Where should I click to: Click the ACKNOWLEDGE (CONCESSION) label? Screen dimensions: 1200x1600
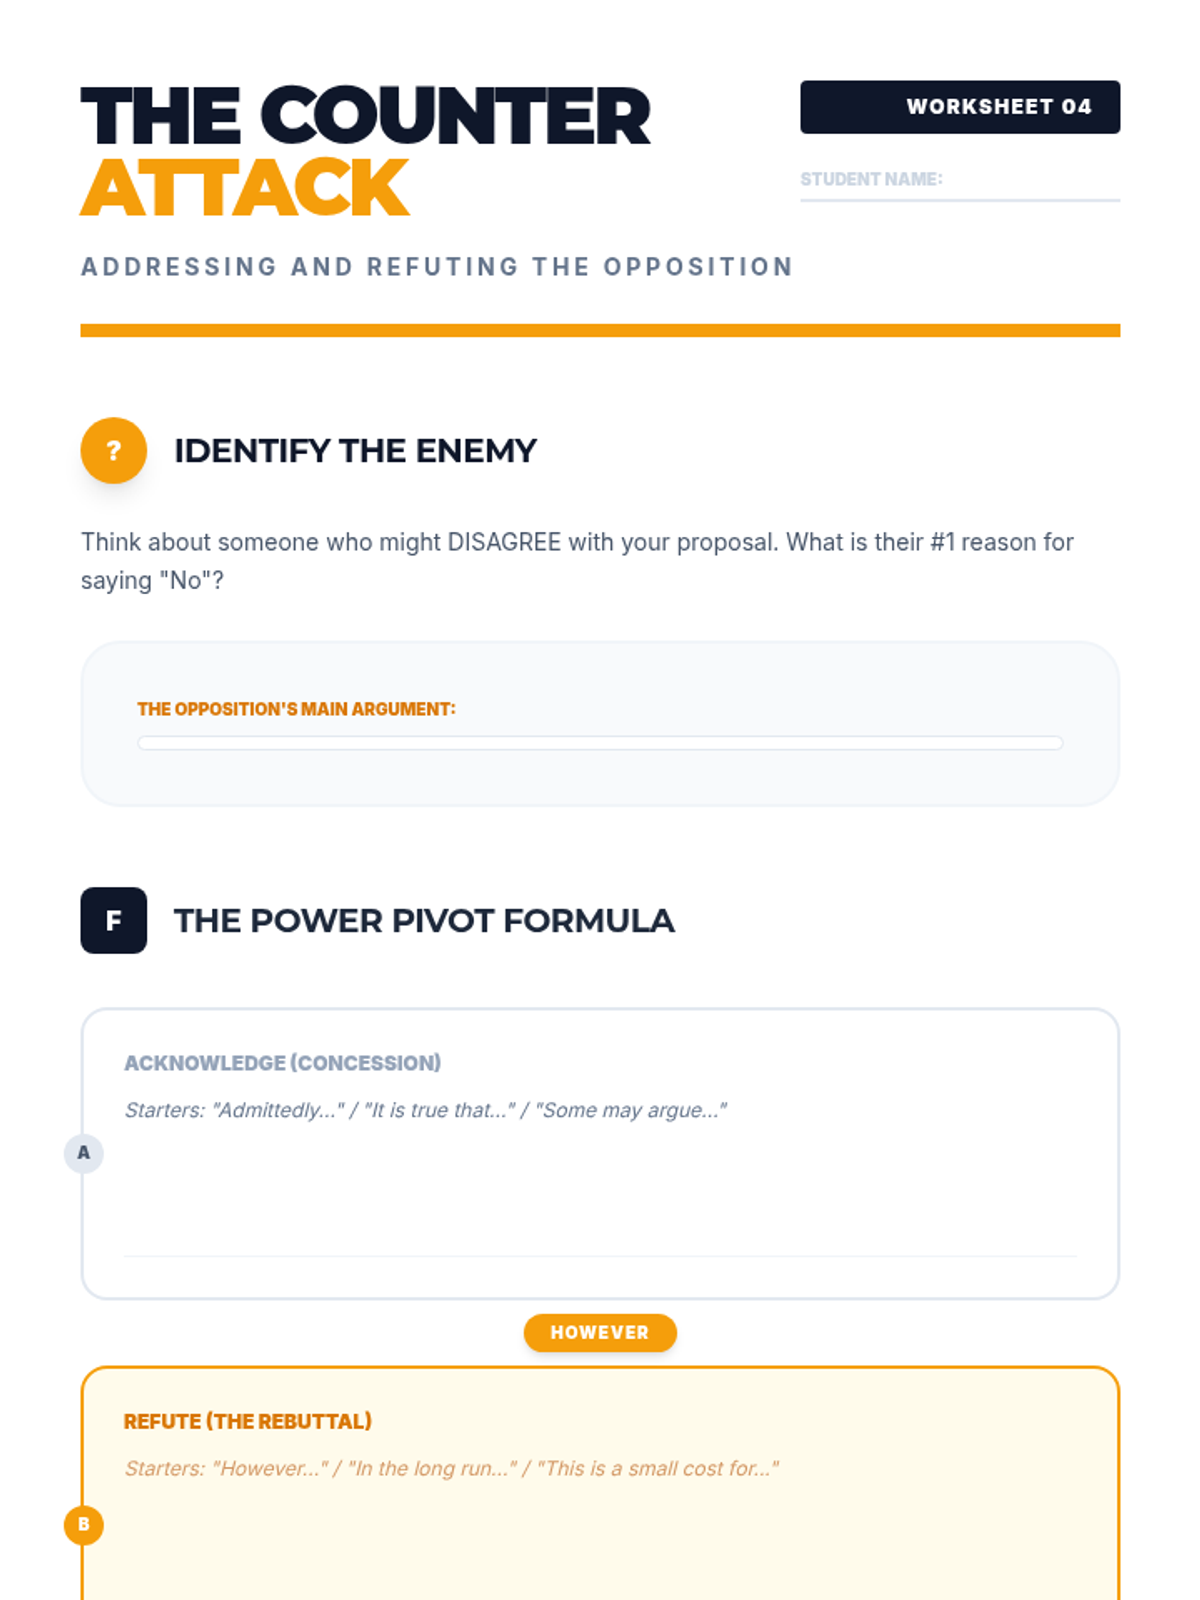282,1063
